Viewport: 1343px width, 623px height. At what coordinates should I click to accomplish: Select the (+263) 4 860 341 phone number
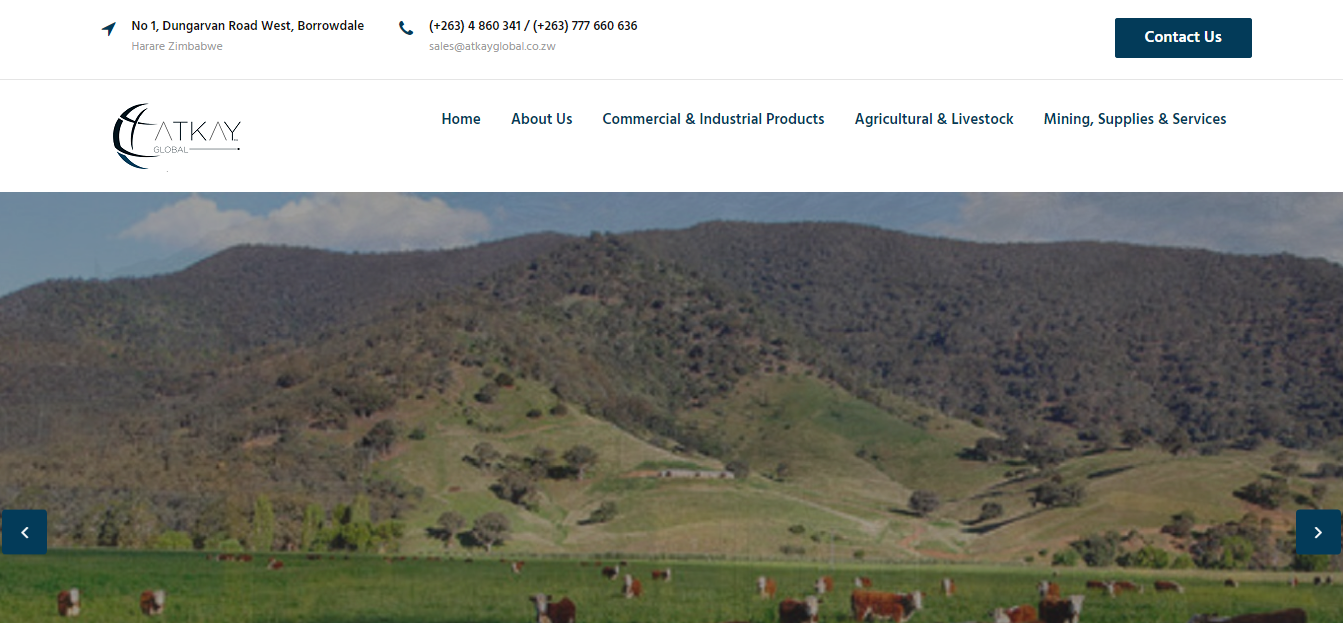475,26
